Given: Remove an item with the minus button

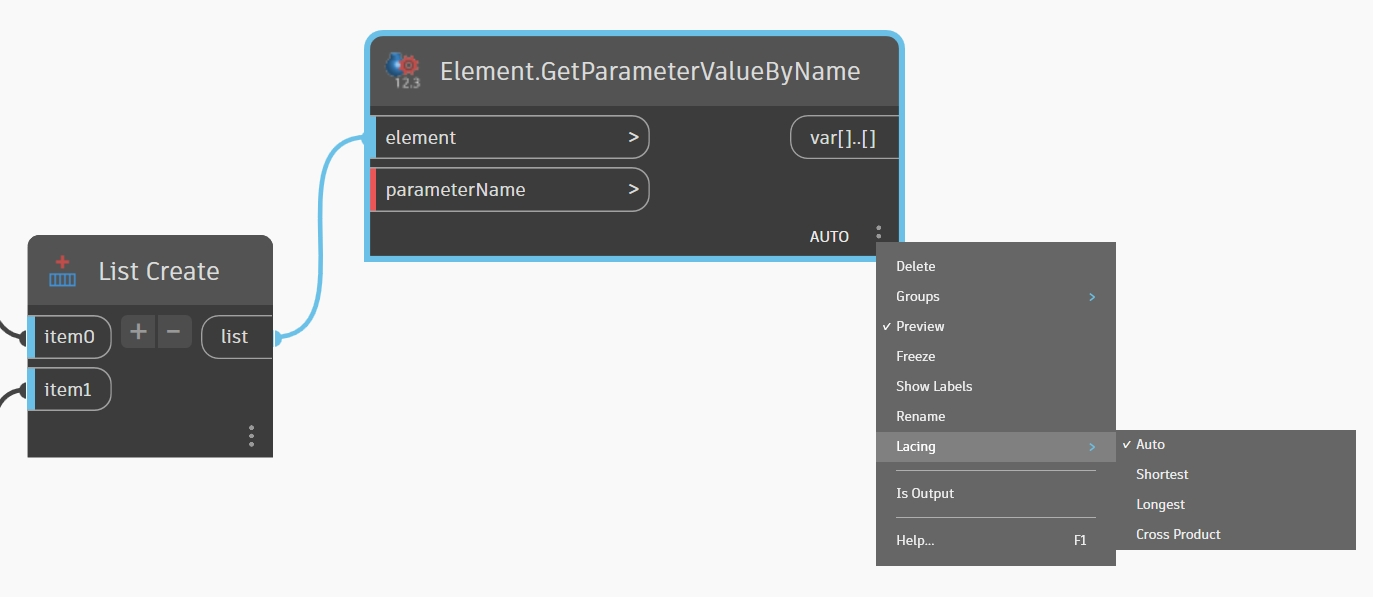Looking at the screenshot, I should (x=173, y=333).
